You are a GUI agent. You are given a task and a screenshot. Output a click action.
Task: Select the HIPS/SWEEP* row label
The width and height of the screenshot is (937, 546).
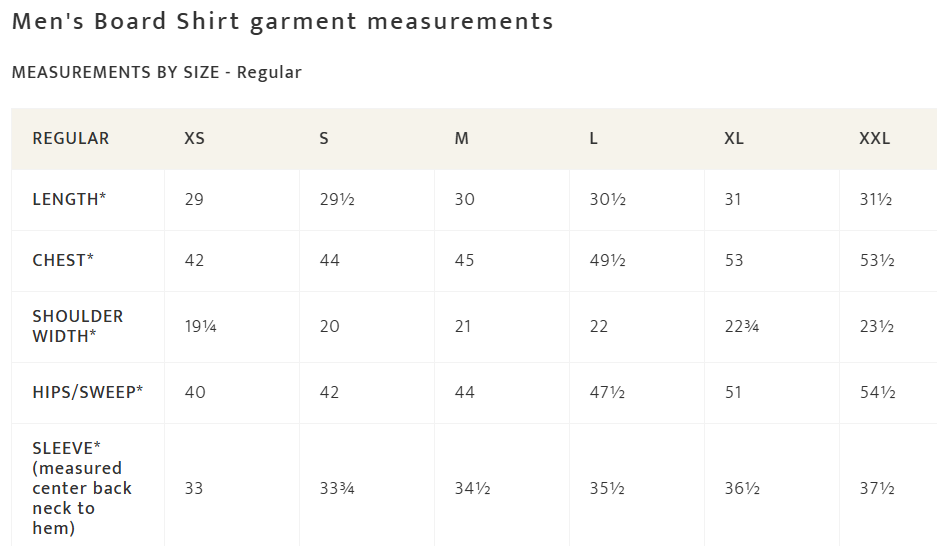(x=88, y=392)
